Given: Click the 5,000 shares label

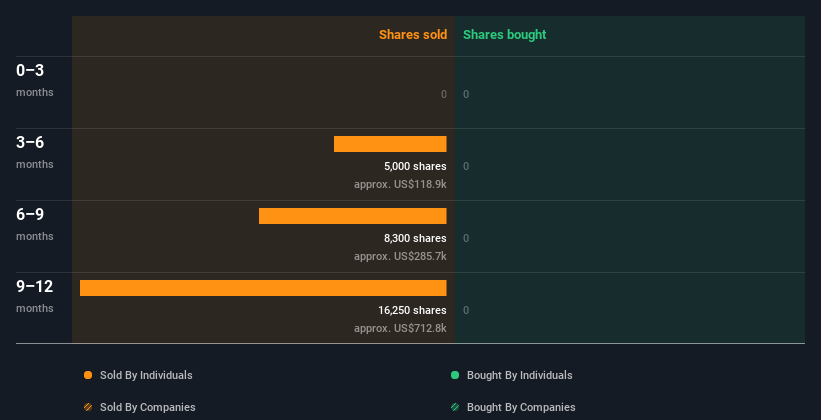Looking at the screenshot, I should tap(415, 166).
